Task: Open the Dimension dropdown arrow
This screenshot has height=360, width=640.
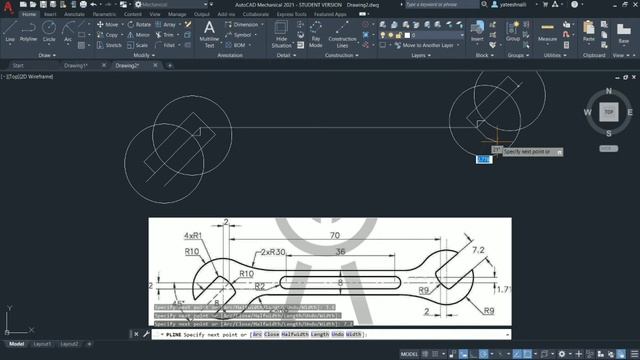Action: (x=262, y=24)
